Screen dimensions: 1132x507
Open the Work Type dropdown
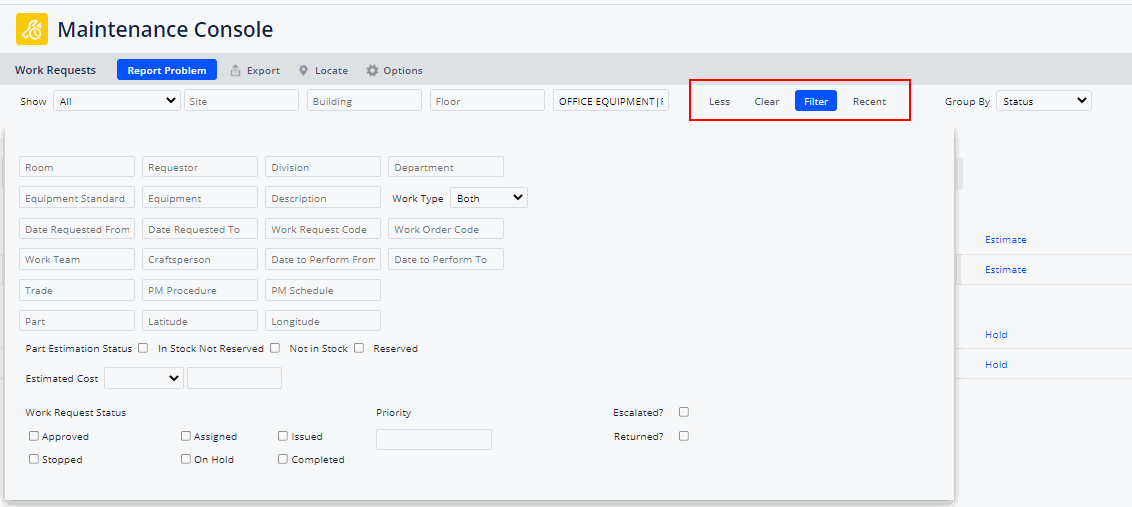[x=489, y=198]
